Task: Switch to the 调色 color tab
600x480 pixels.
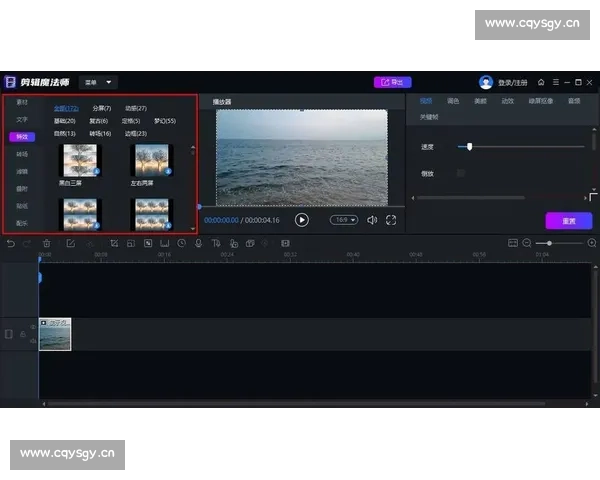Action: click(453, 101)
